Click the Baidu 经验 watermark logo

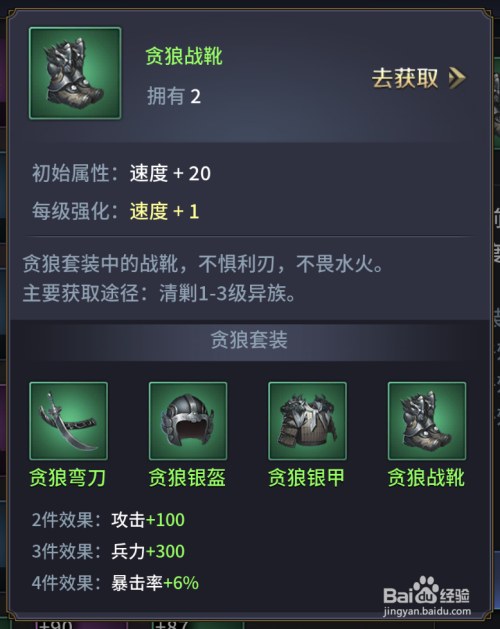click(x=427, y=596)
